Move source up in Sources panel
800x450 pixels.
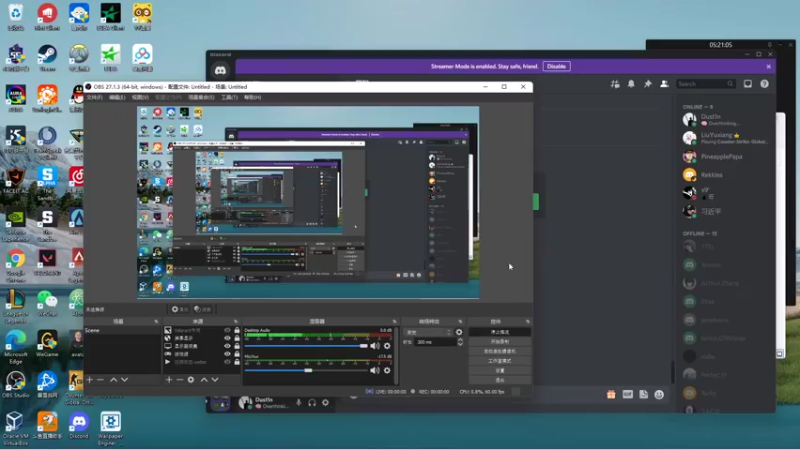click(204, 380)
